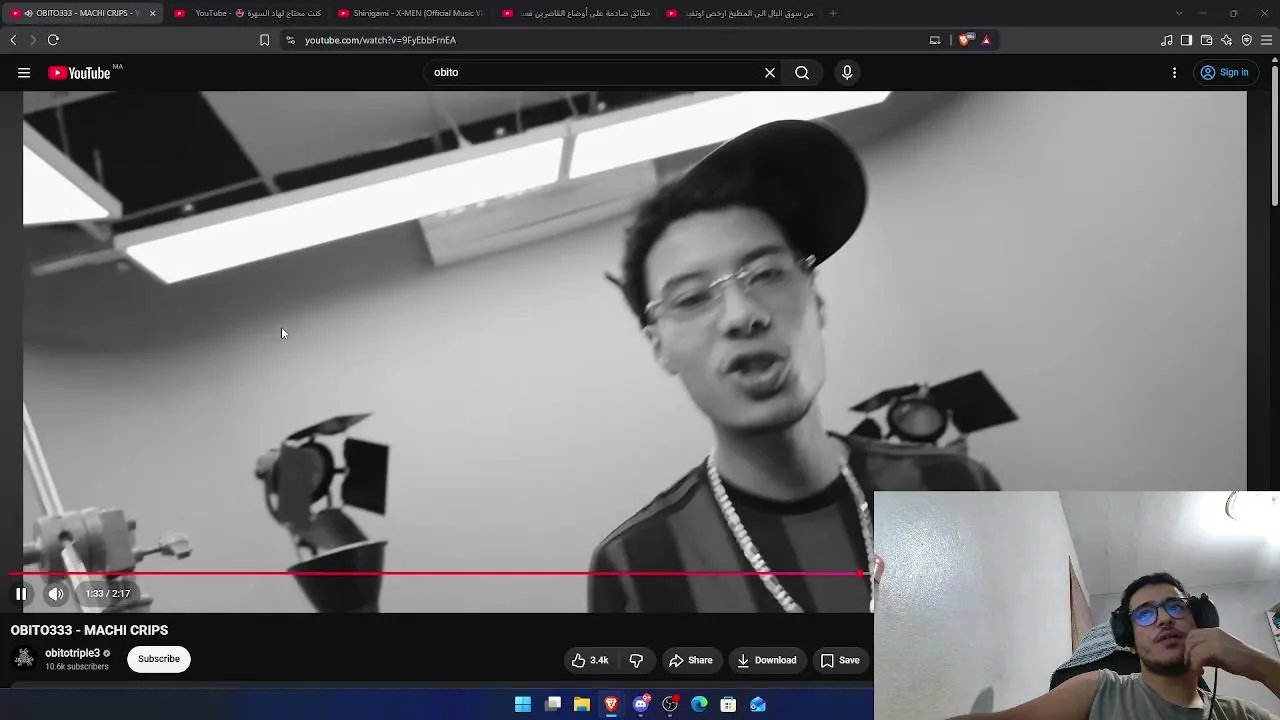Open site information icon beside the URL

point(290,40)
